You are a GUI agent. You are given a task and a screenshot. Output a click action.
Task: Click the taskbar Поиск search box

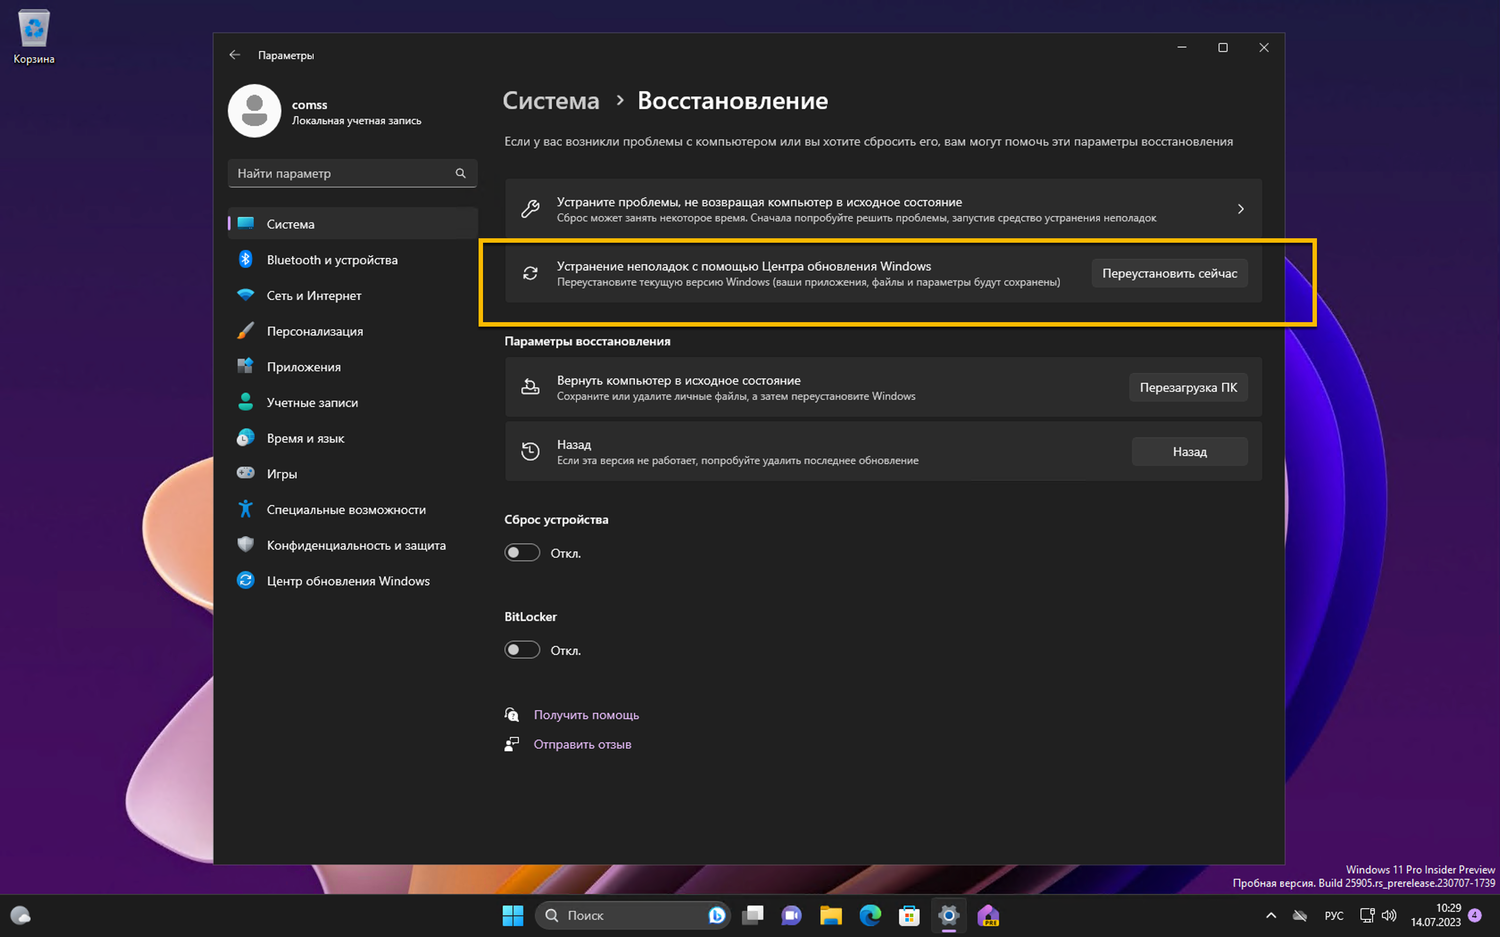pyautogui.click(x=632, y=915)
